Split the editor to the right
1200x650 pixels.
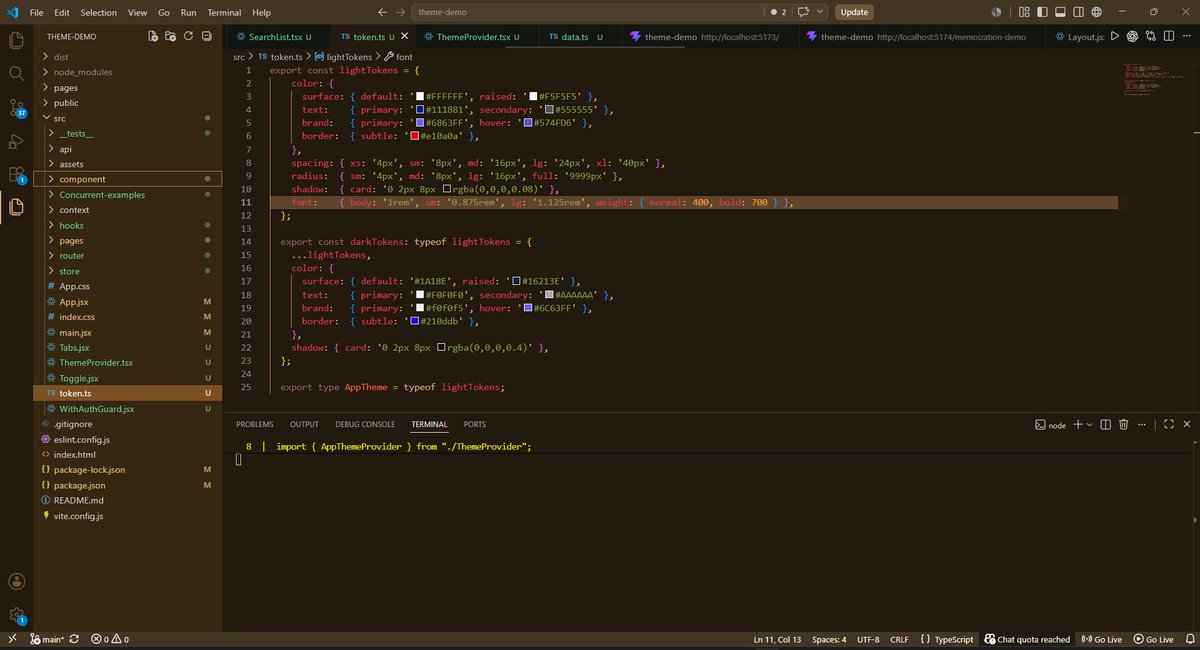1167,36
